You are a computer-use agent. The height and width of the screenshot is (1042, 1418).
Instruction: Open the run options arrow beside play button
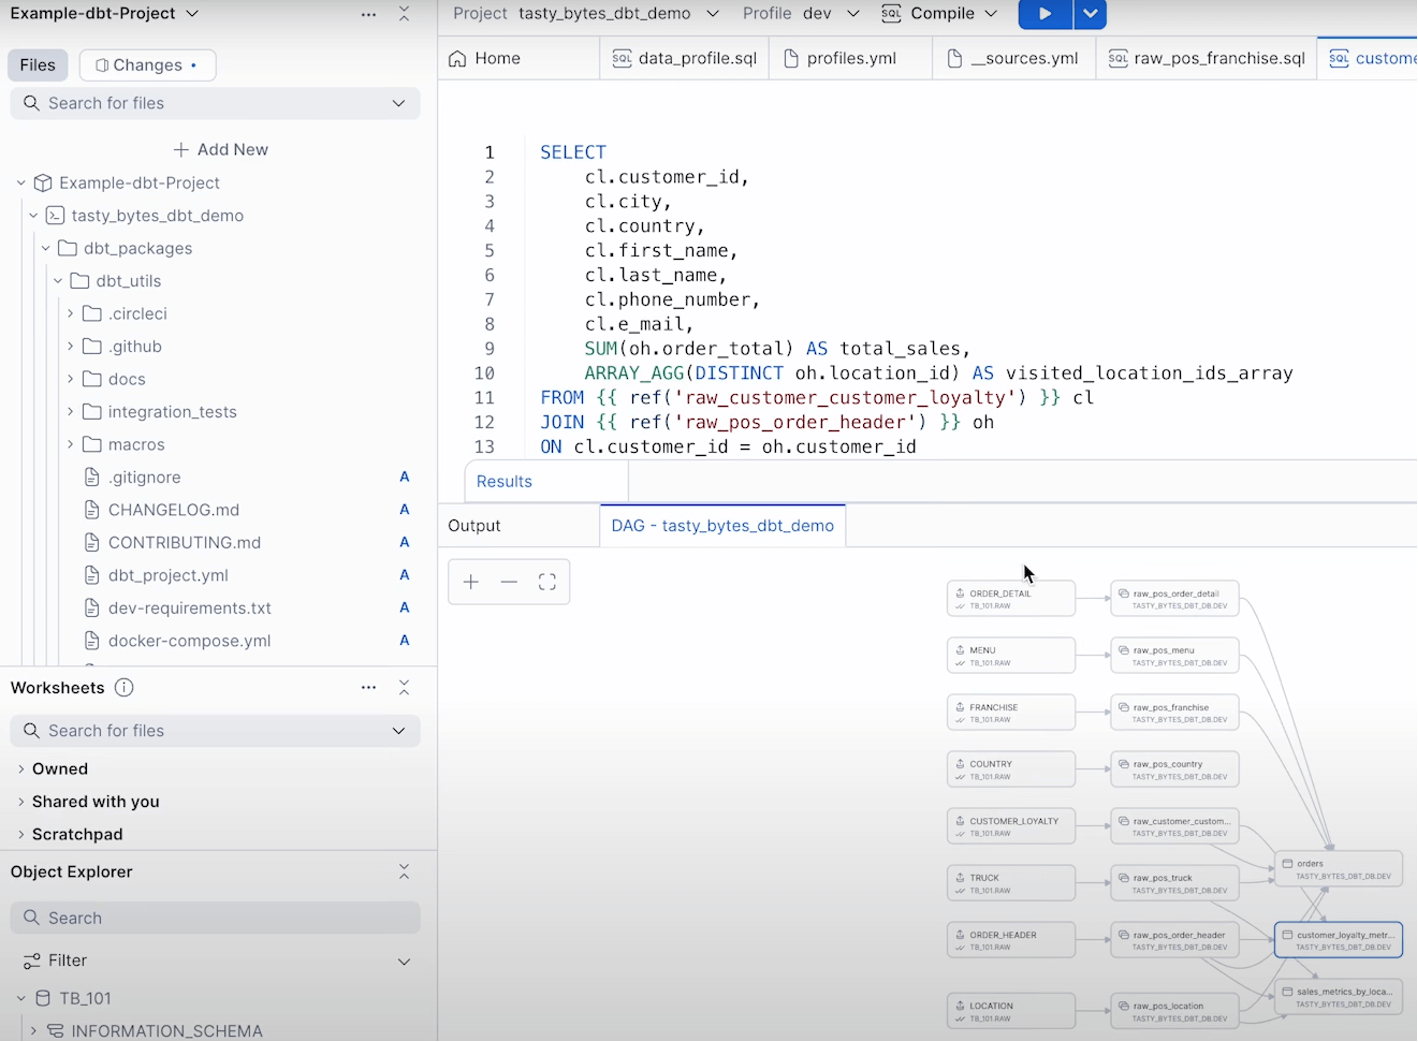1090,14
